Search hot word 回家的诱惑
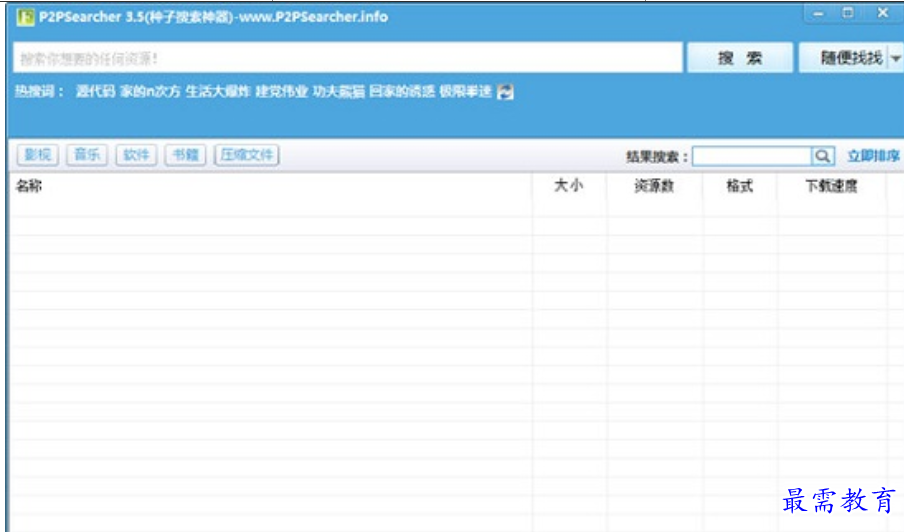The width and height of the screenshot is (904, 532). (402, 92)
